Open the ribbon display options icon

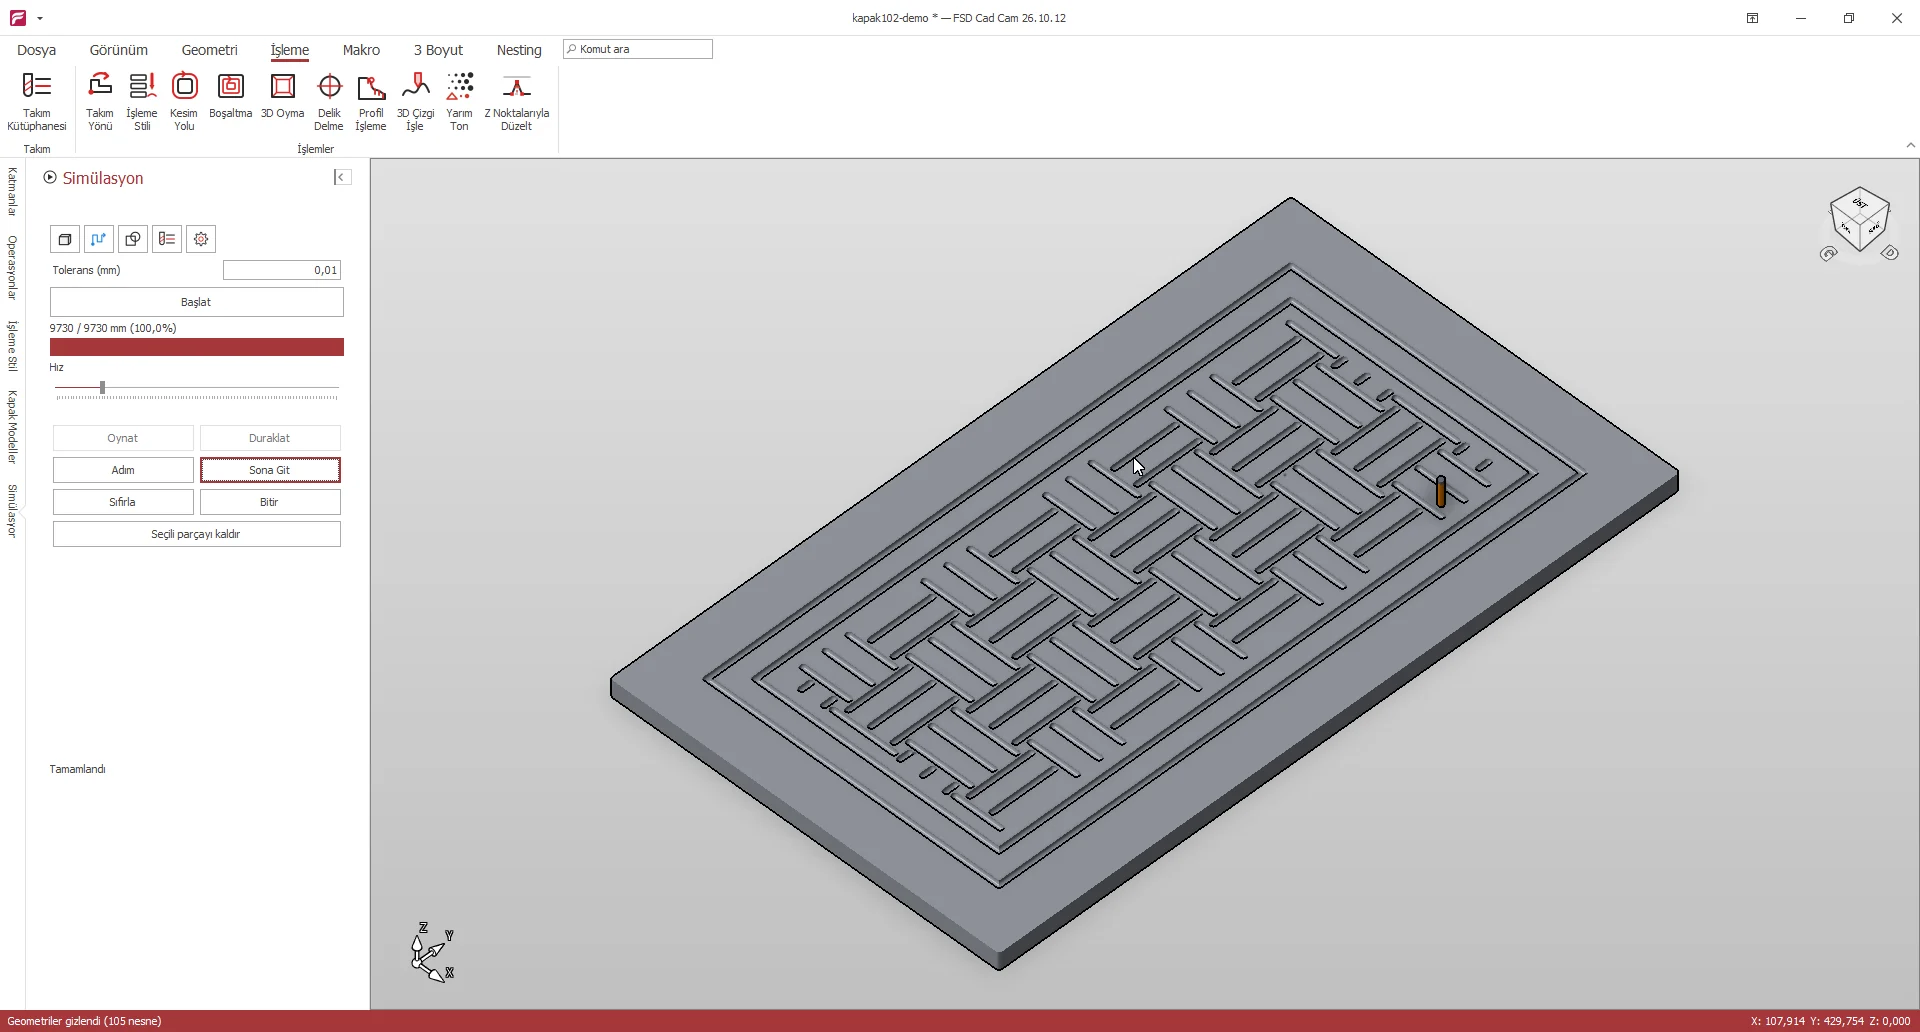[x=1752, y=18]
